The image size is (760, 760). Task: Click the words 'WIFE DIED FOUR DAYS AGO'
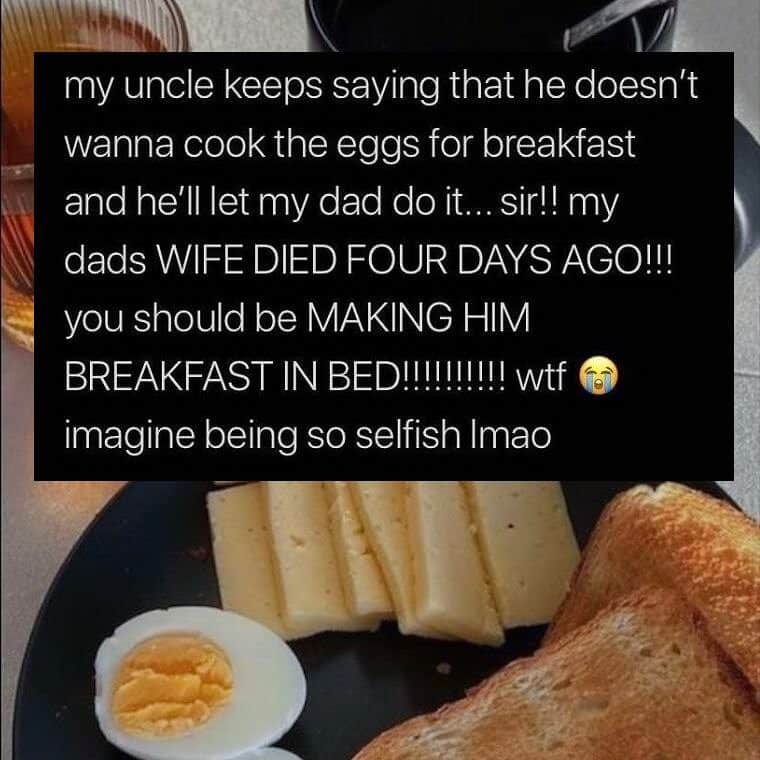click(x=413, y=260)
